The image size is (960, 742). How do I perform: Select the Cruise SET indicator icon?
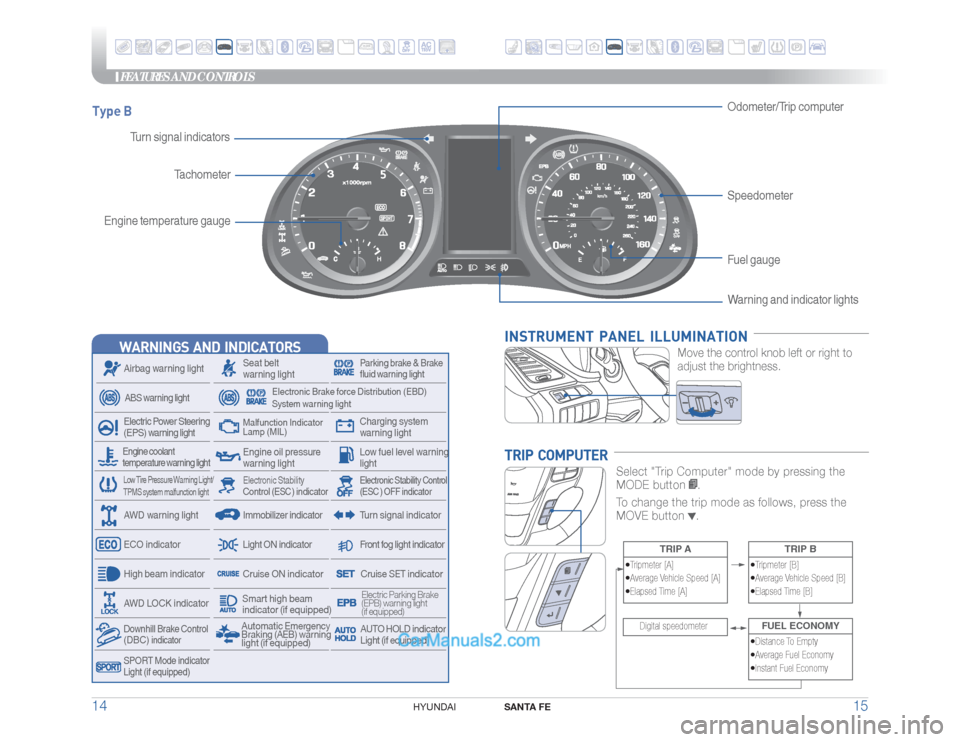tap(345, 574)
